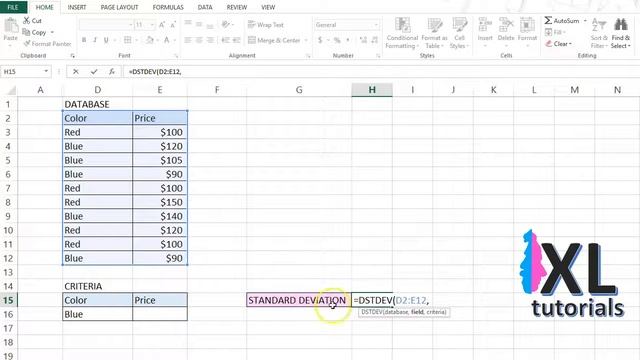Toggle Wrap Text
The width and height of the screenshot is (640, 360).
click(266, 25)
